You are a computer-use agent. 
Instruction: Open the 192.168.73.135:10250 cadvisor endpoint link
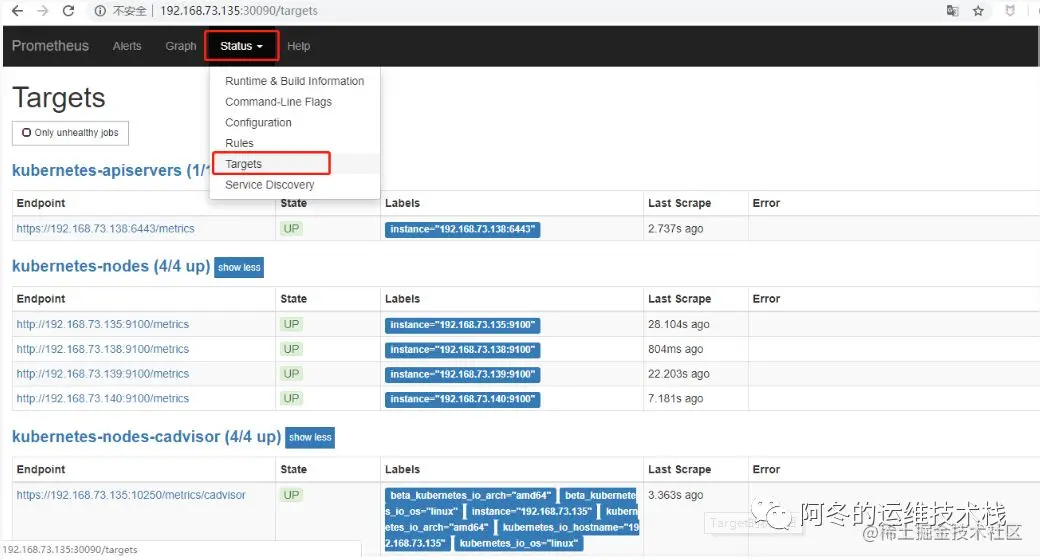pyautogui.click(x=131, y=495)
